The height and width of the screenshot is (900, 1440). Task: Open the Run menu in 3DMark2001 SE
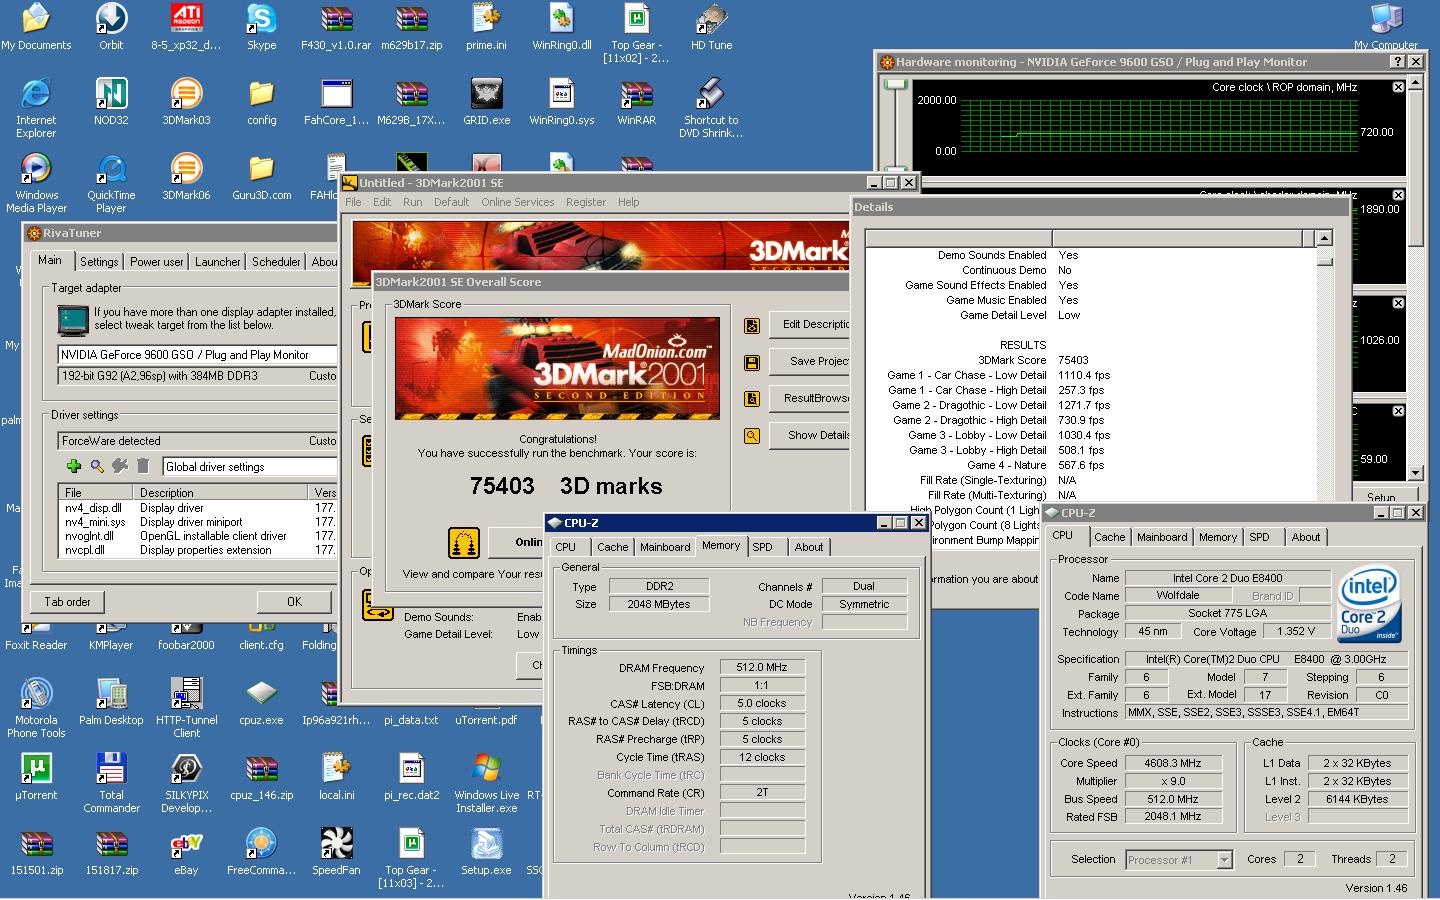(x=412, y=202)
